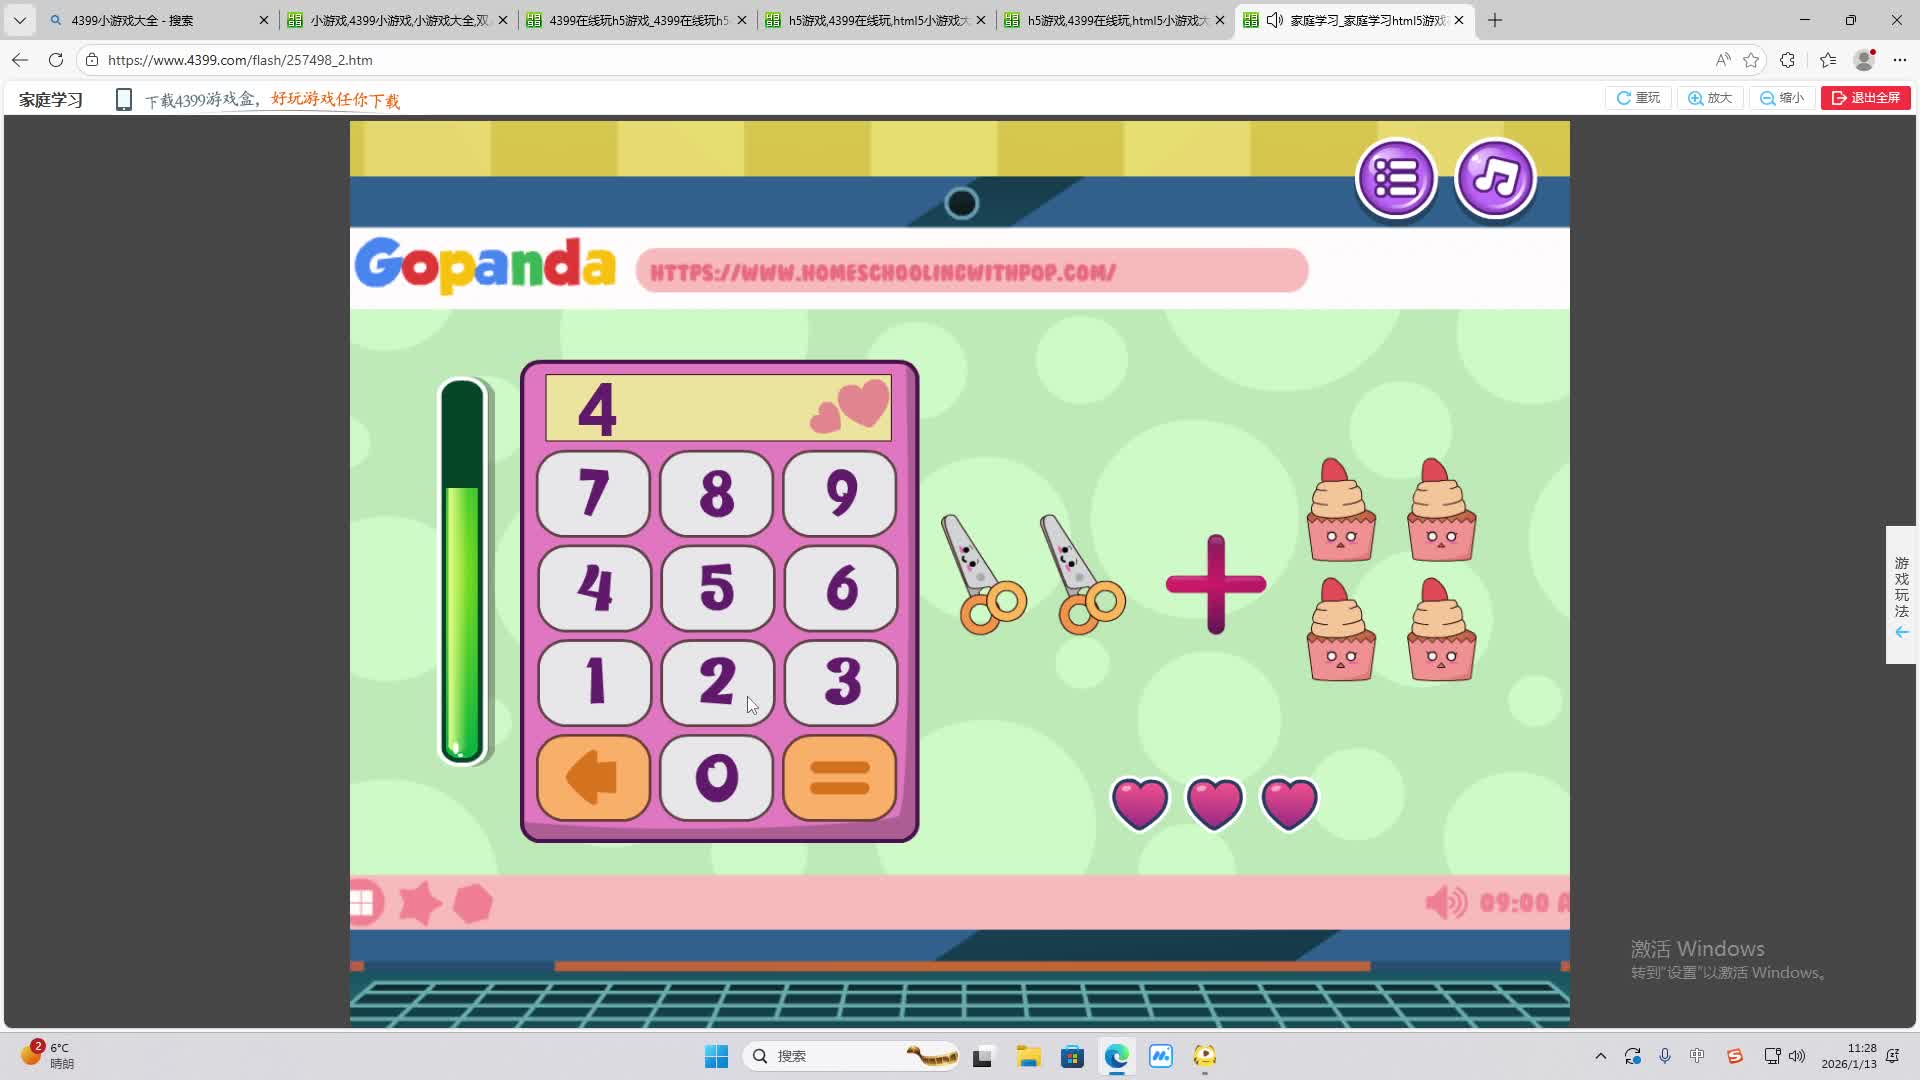This screenshot has width=1920, height=1080.
Task: Click the 重玩 replay button
Action: (1638, 98)
